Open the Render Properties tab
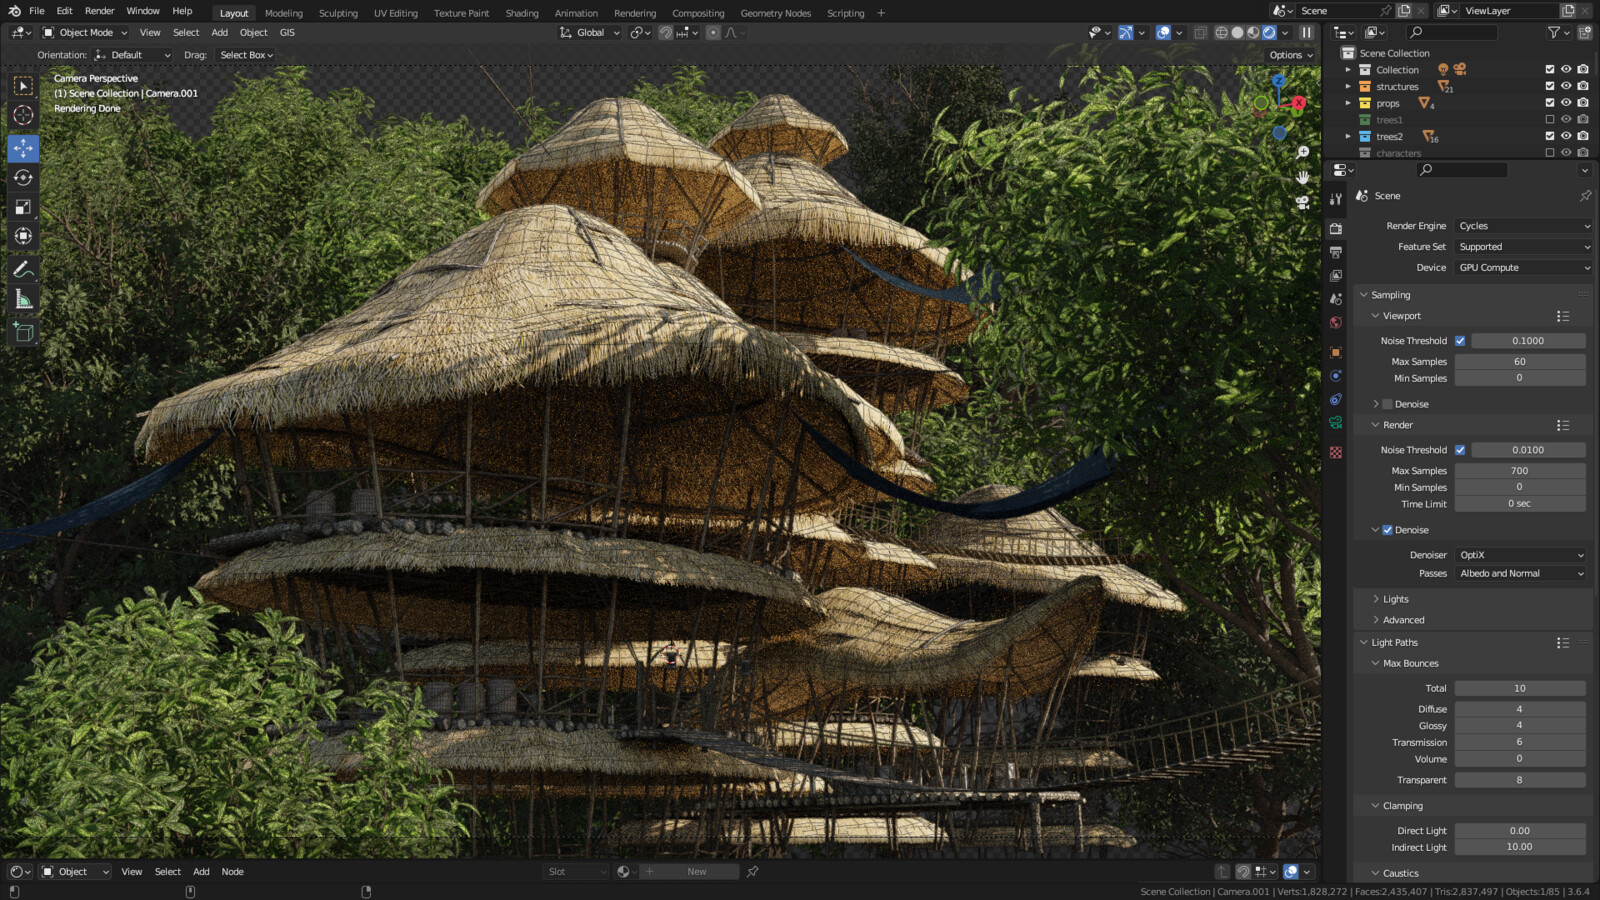This screenshot has height=900, width=1600. [x=1337, y=228]
